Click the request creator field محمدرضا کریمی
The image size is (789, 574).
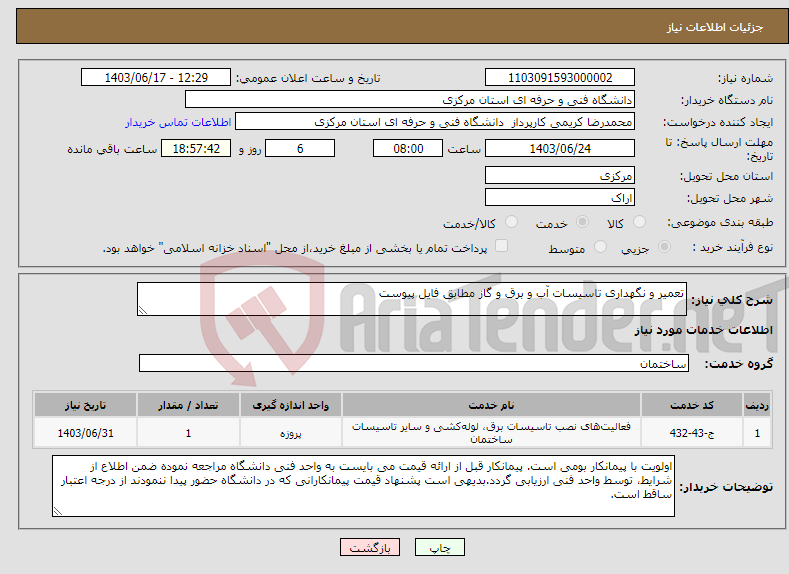pyautogui.click(x=435, y=122)
